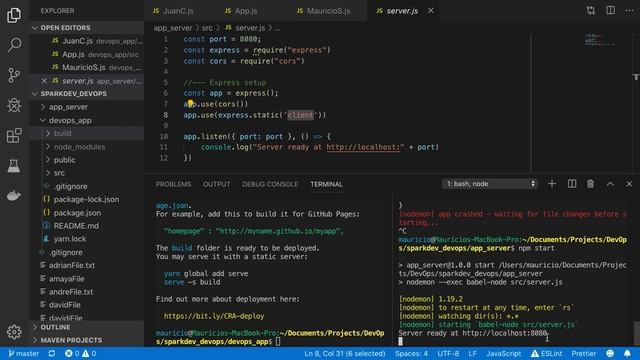Open the Extensions view
The height and width of the screenshot is (360, 640).
[x=14, y=136]
